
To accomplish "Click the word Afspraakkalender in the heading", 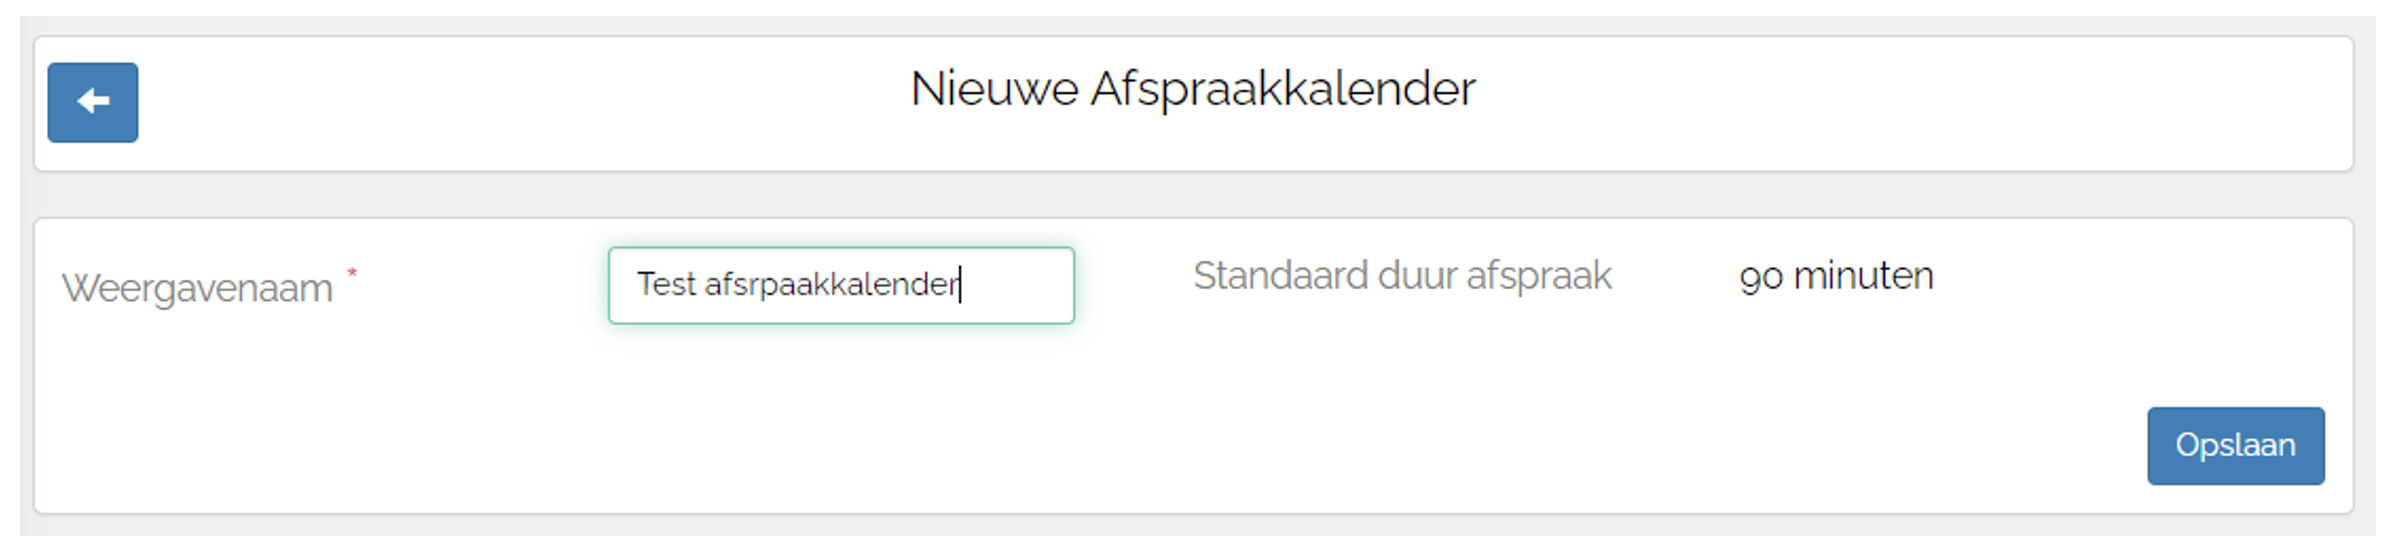I will [1283, 89].
